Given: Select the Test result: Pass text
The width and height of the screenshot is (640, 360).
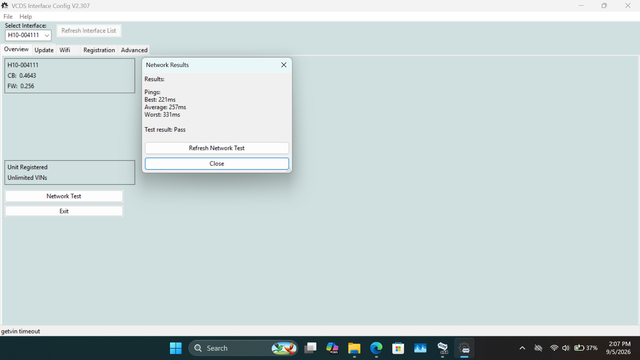Looking at the screenshot, I should (165, 130).
